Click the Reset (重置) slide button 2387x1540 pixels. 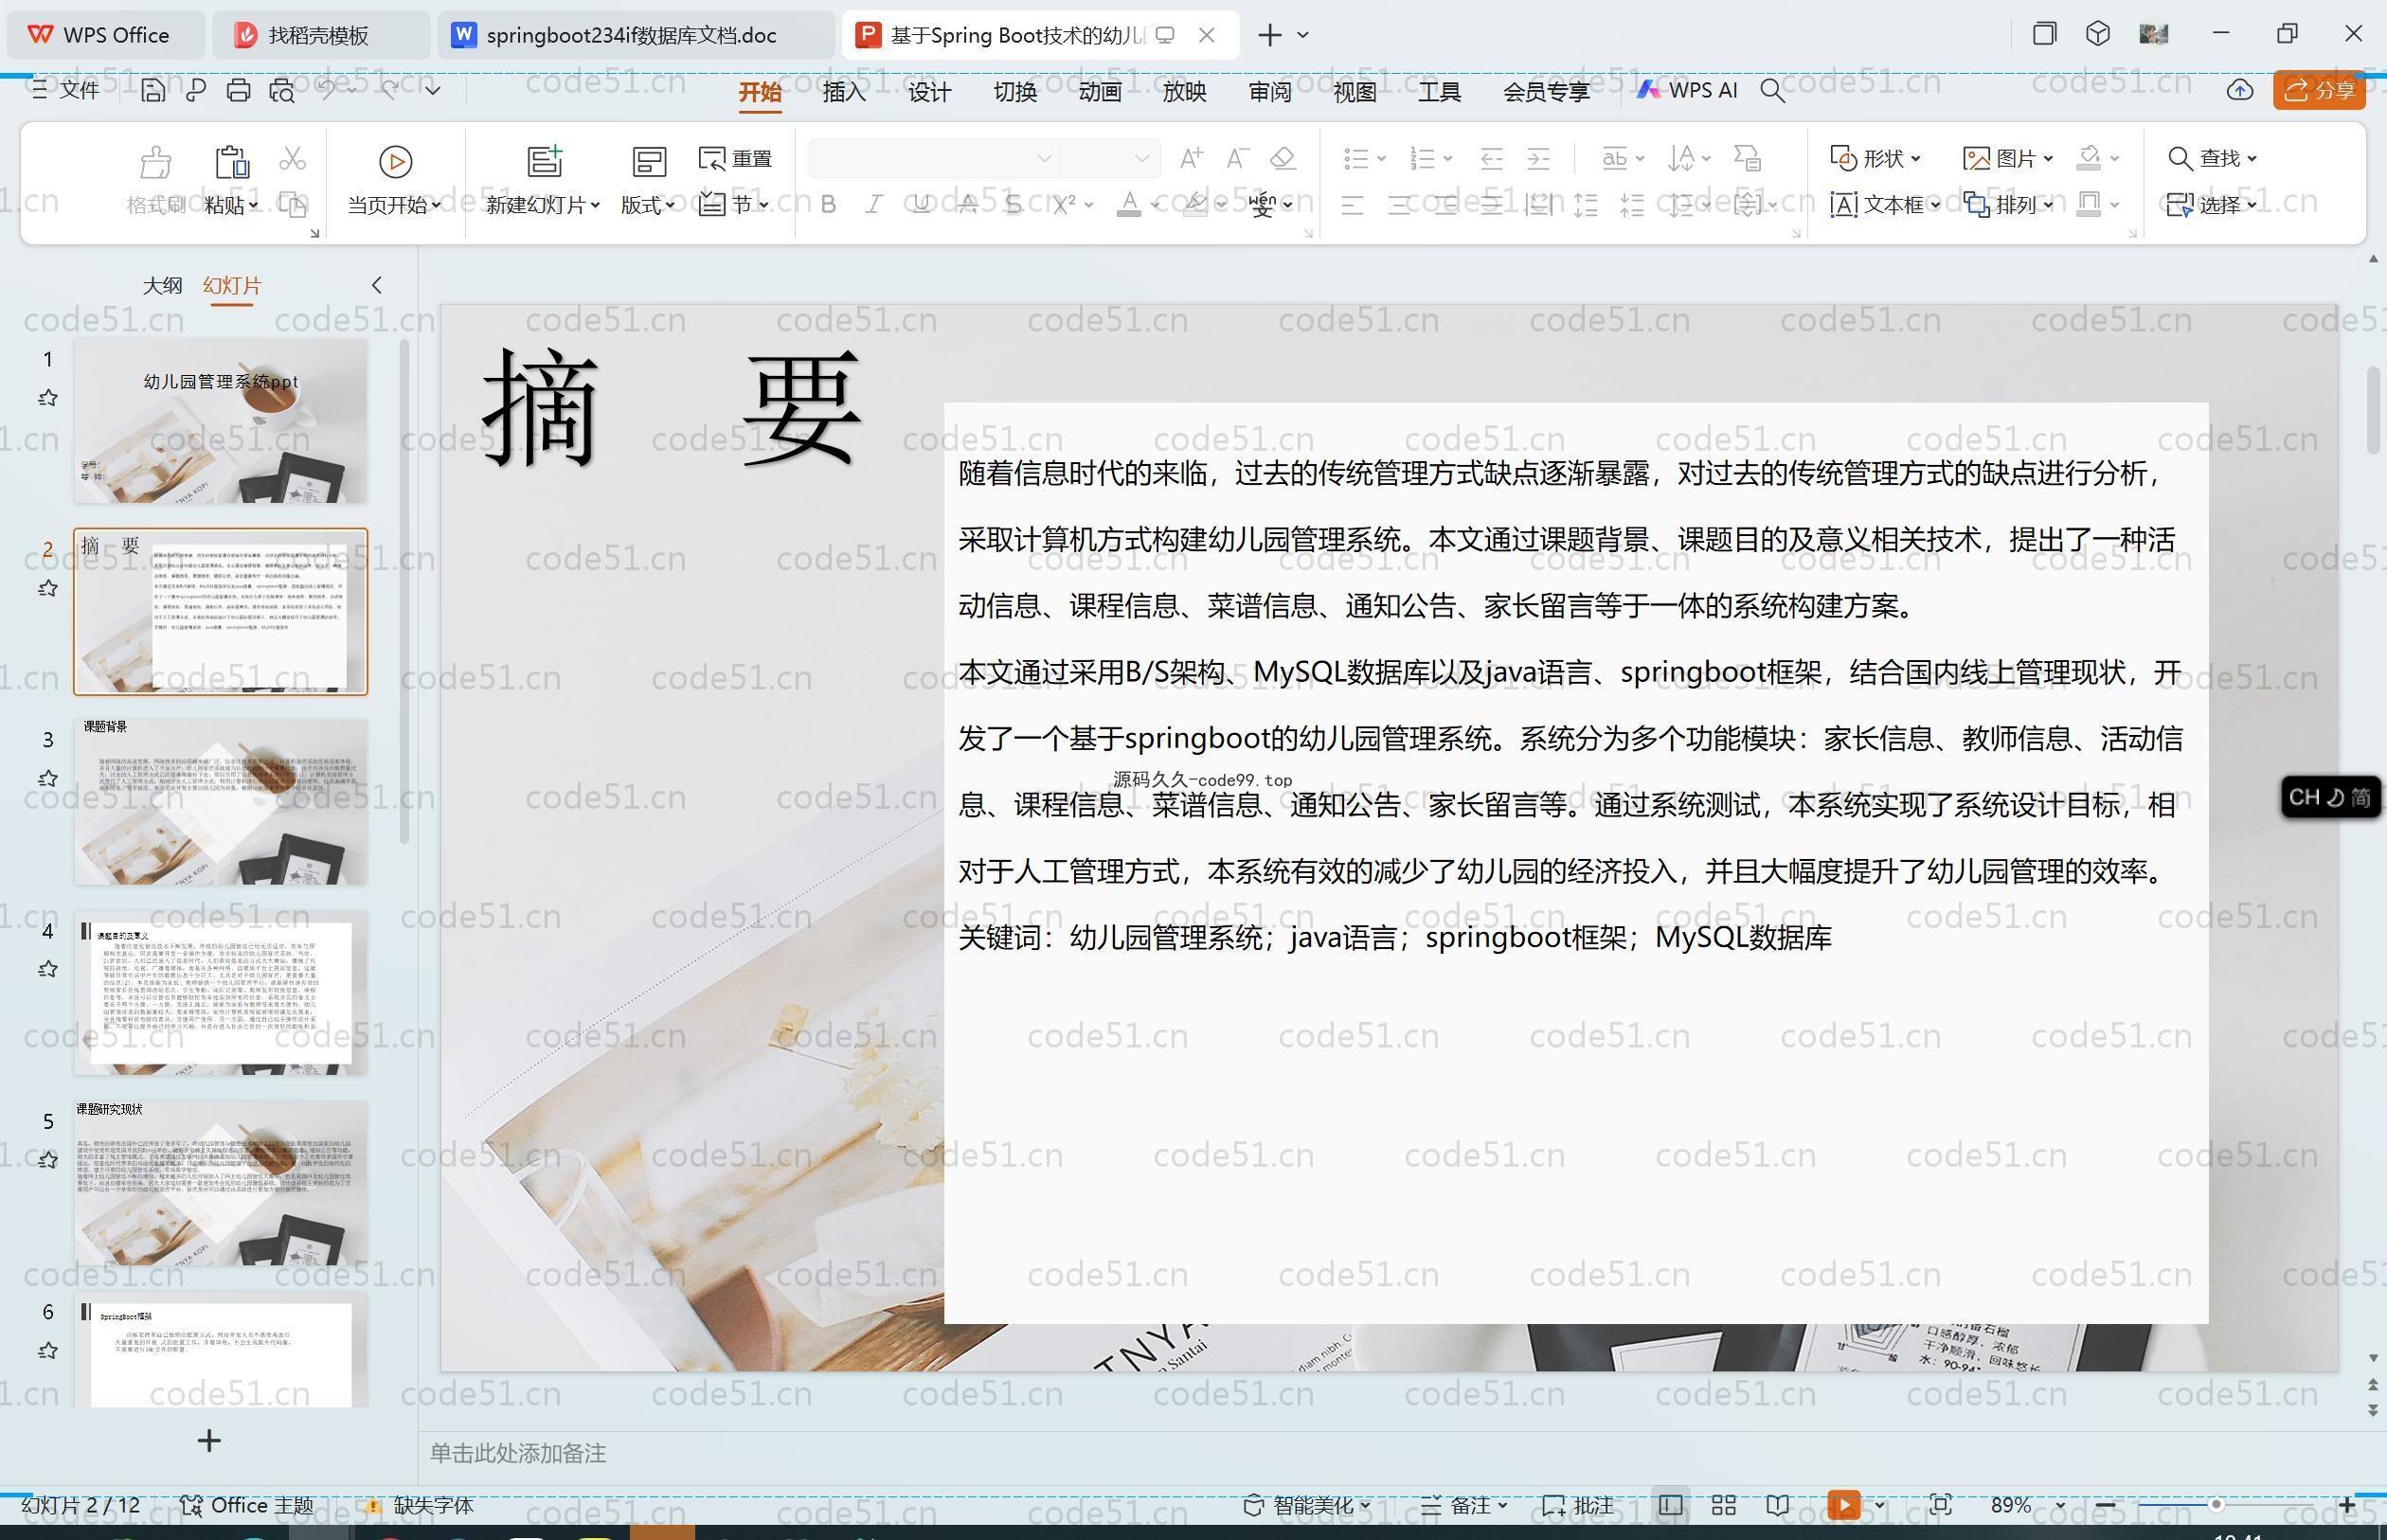735,158
